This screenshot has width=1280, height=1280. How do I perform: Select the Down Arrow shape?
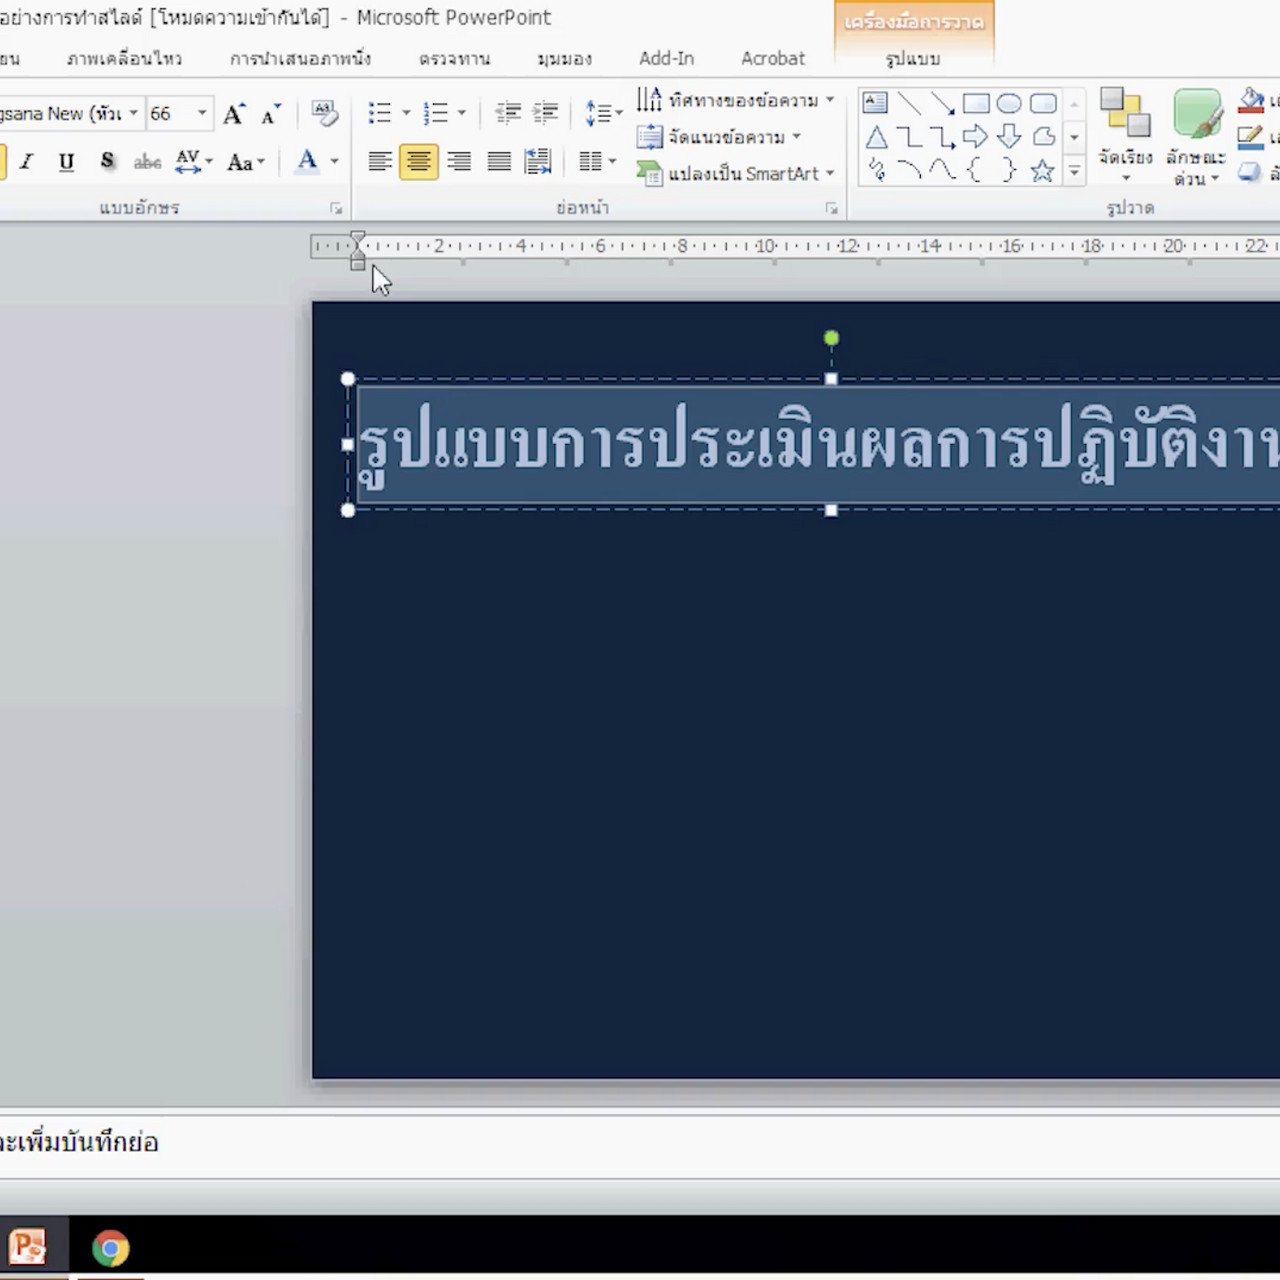pyautogui.click(x=1009, y=137)
